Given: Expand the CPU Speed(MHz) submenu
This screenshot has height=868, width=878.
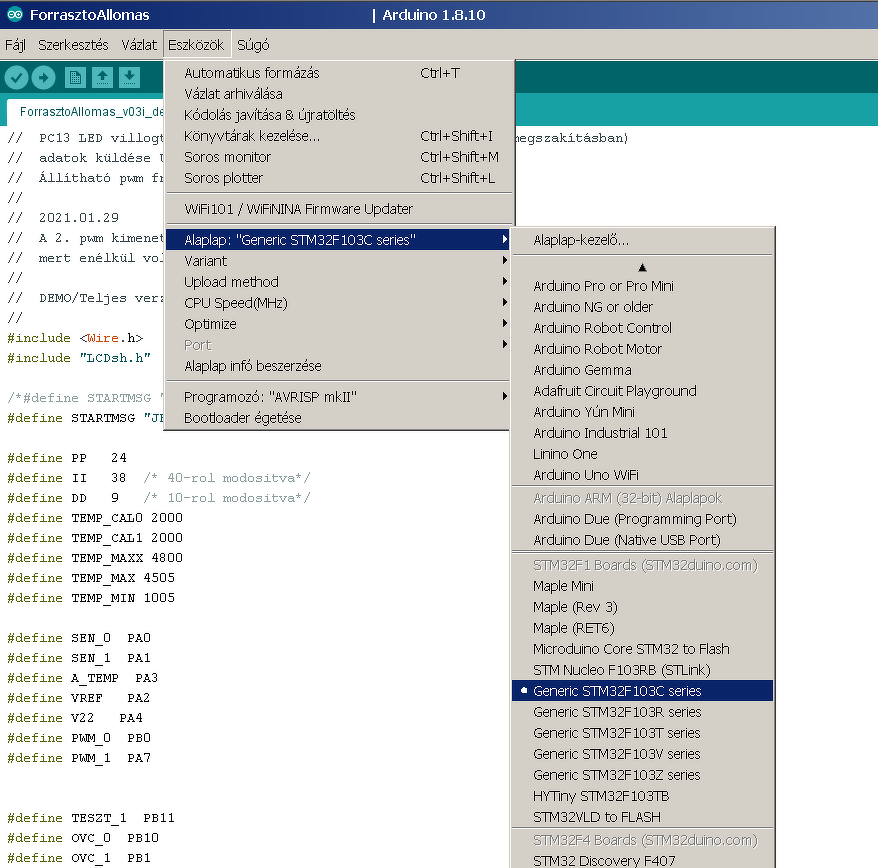Looking at the screenshot, I should [338, 303].
